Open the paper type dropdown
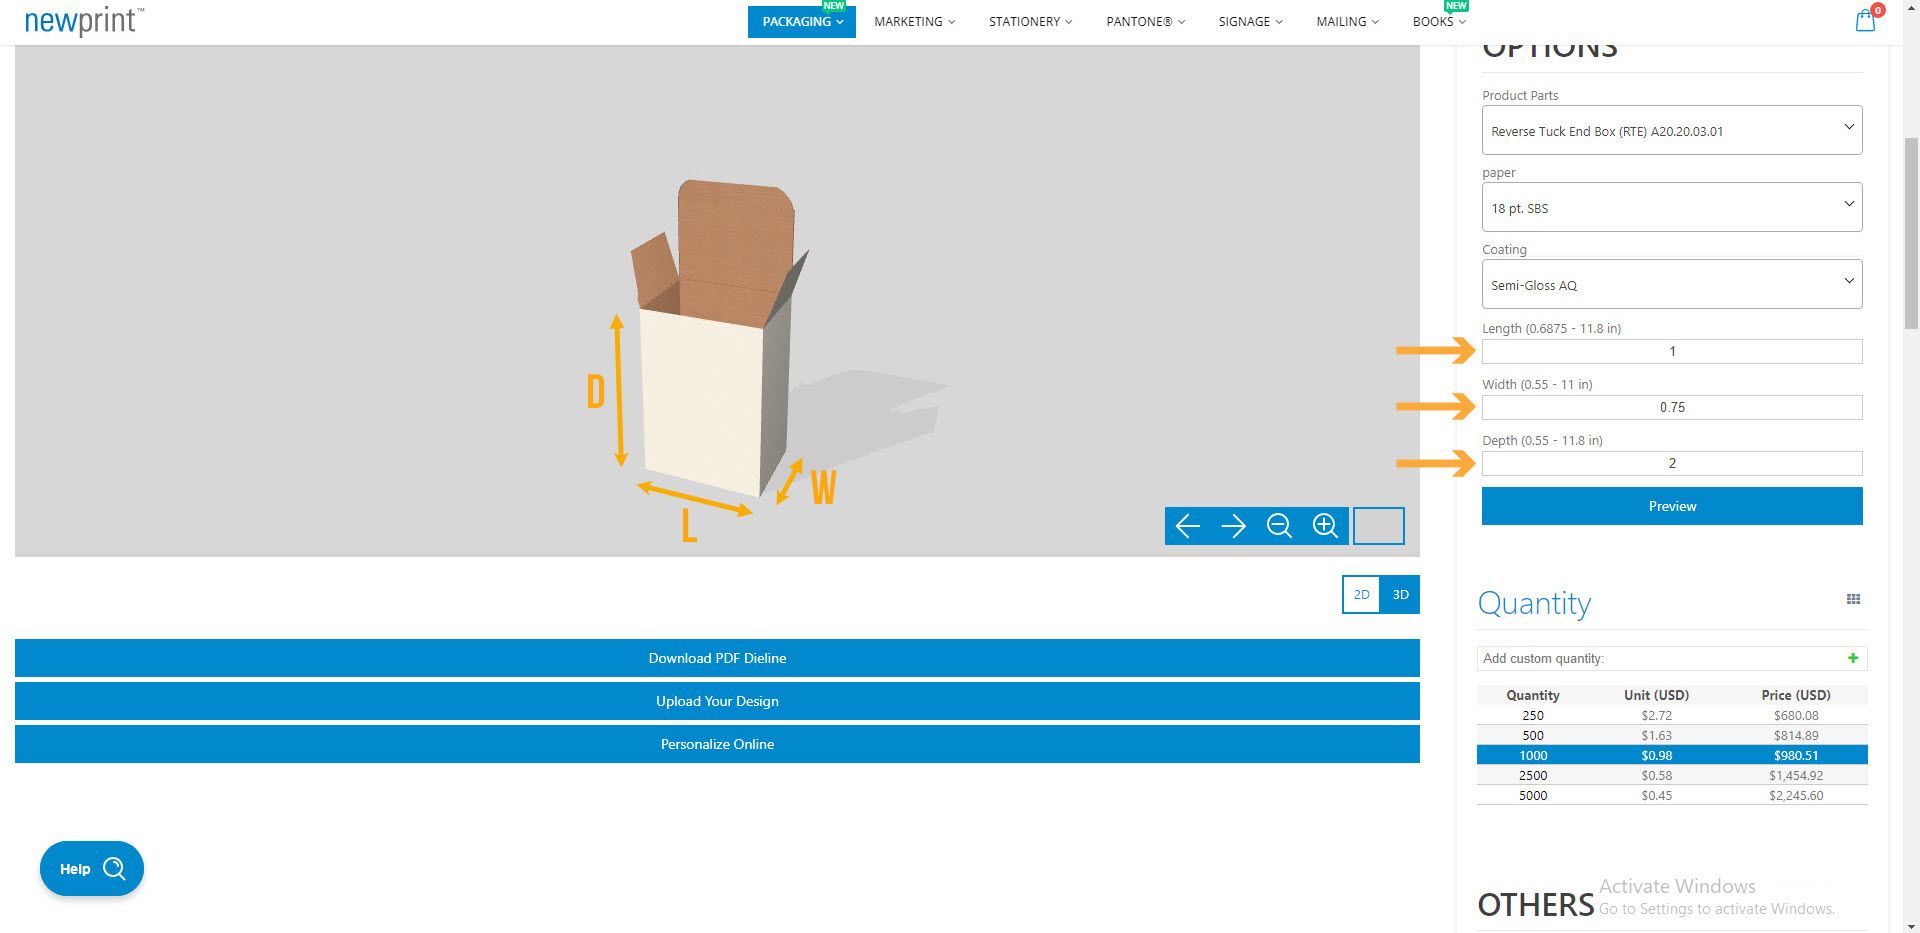This screenshot has width=1920, height=933. click(x=1671, y=207)
